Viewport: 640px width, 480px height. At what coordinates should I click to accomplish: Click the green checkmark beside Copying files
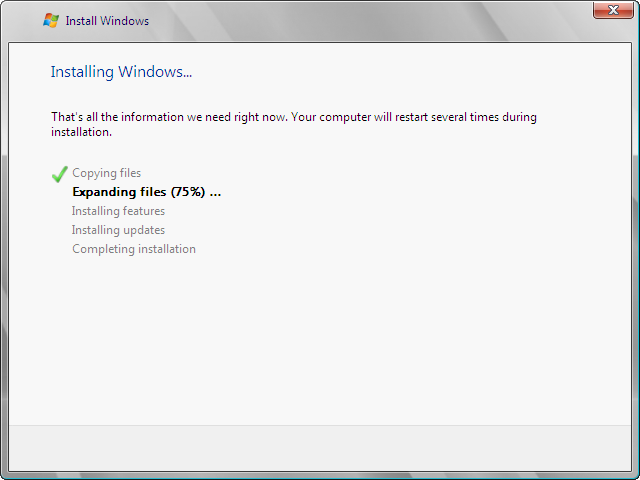click(x=60, y=174)
